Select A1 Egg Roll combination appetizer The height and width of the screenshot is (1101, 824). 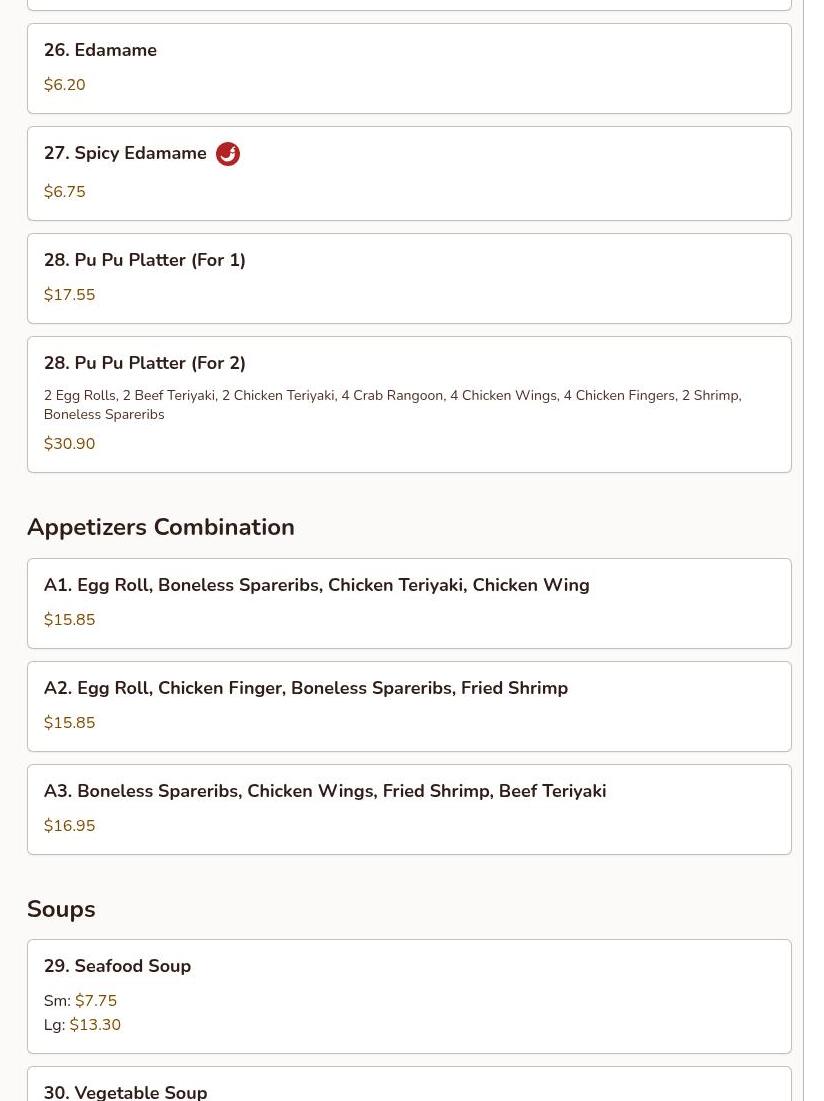pyautogui.click(x=409, y=603)
